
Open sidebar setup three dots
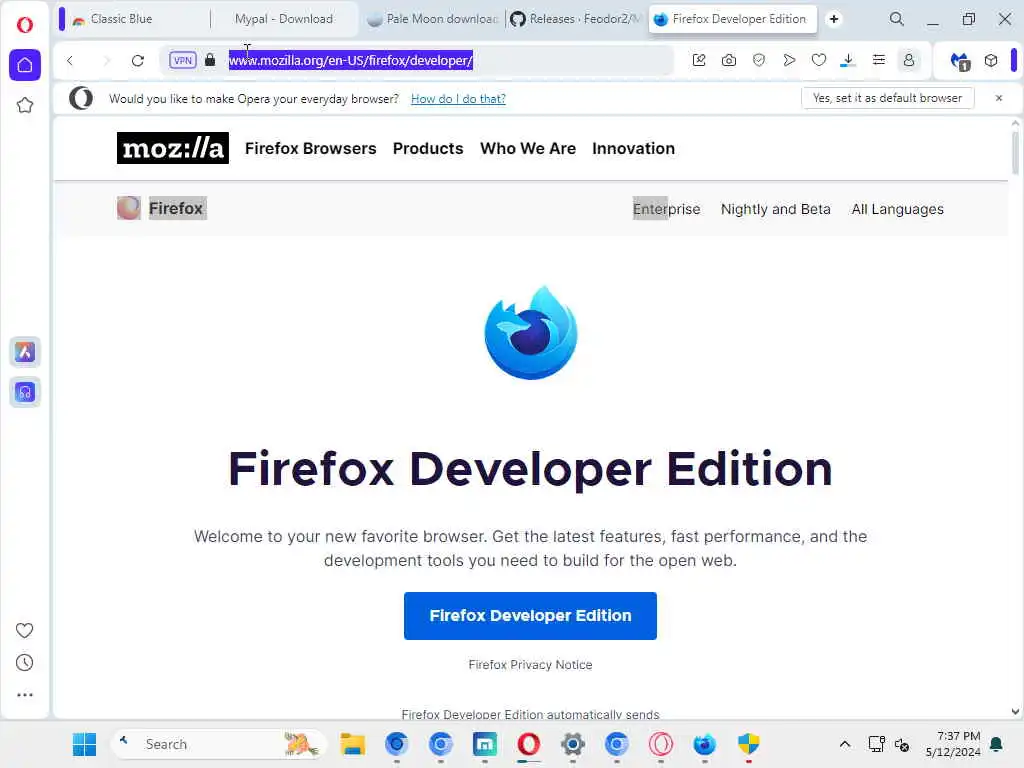(24, 695)
